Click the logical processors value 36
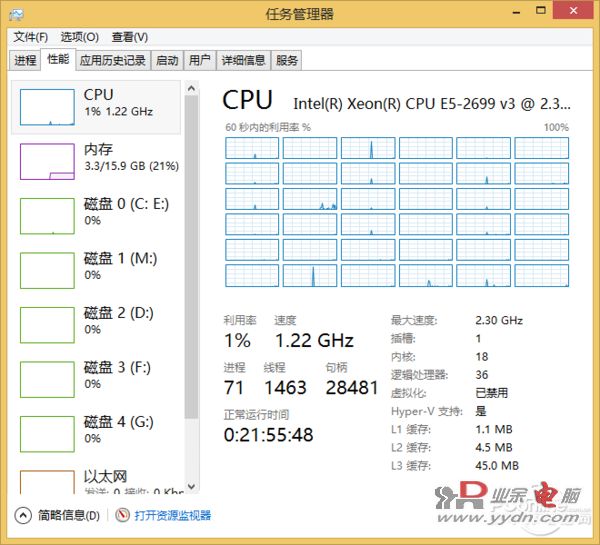This screenshot has width=600, height=545. point(482,374)
